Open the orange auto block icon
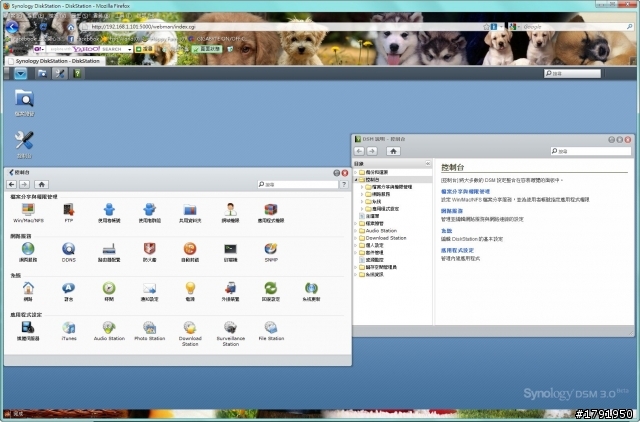 coord(190,249)
